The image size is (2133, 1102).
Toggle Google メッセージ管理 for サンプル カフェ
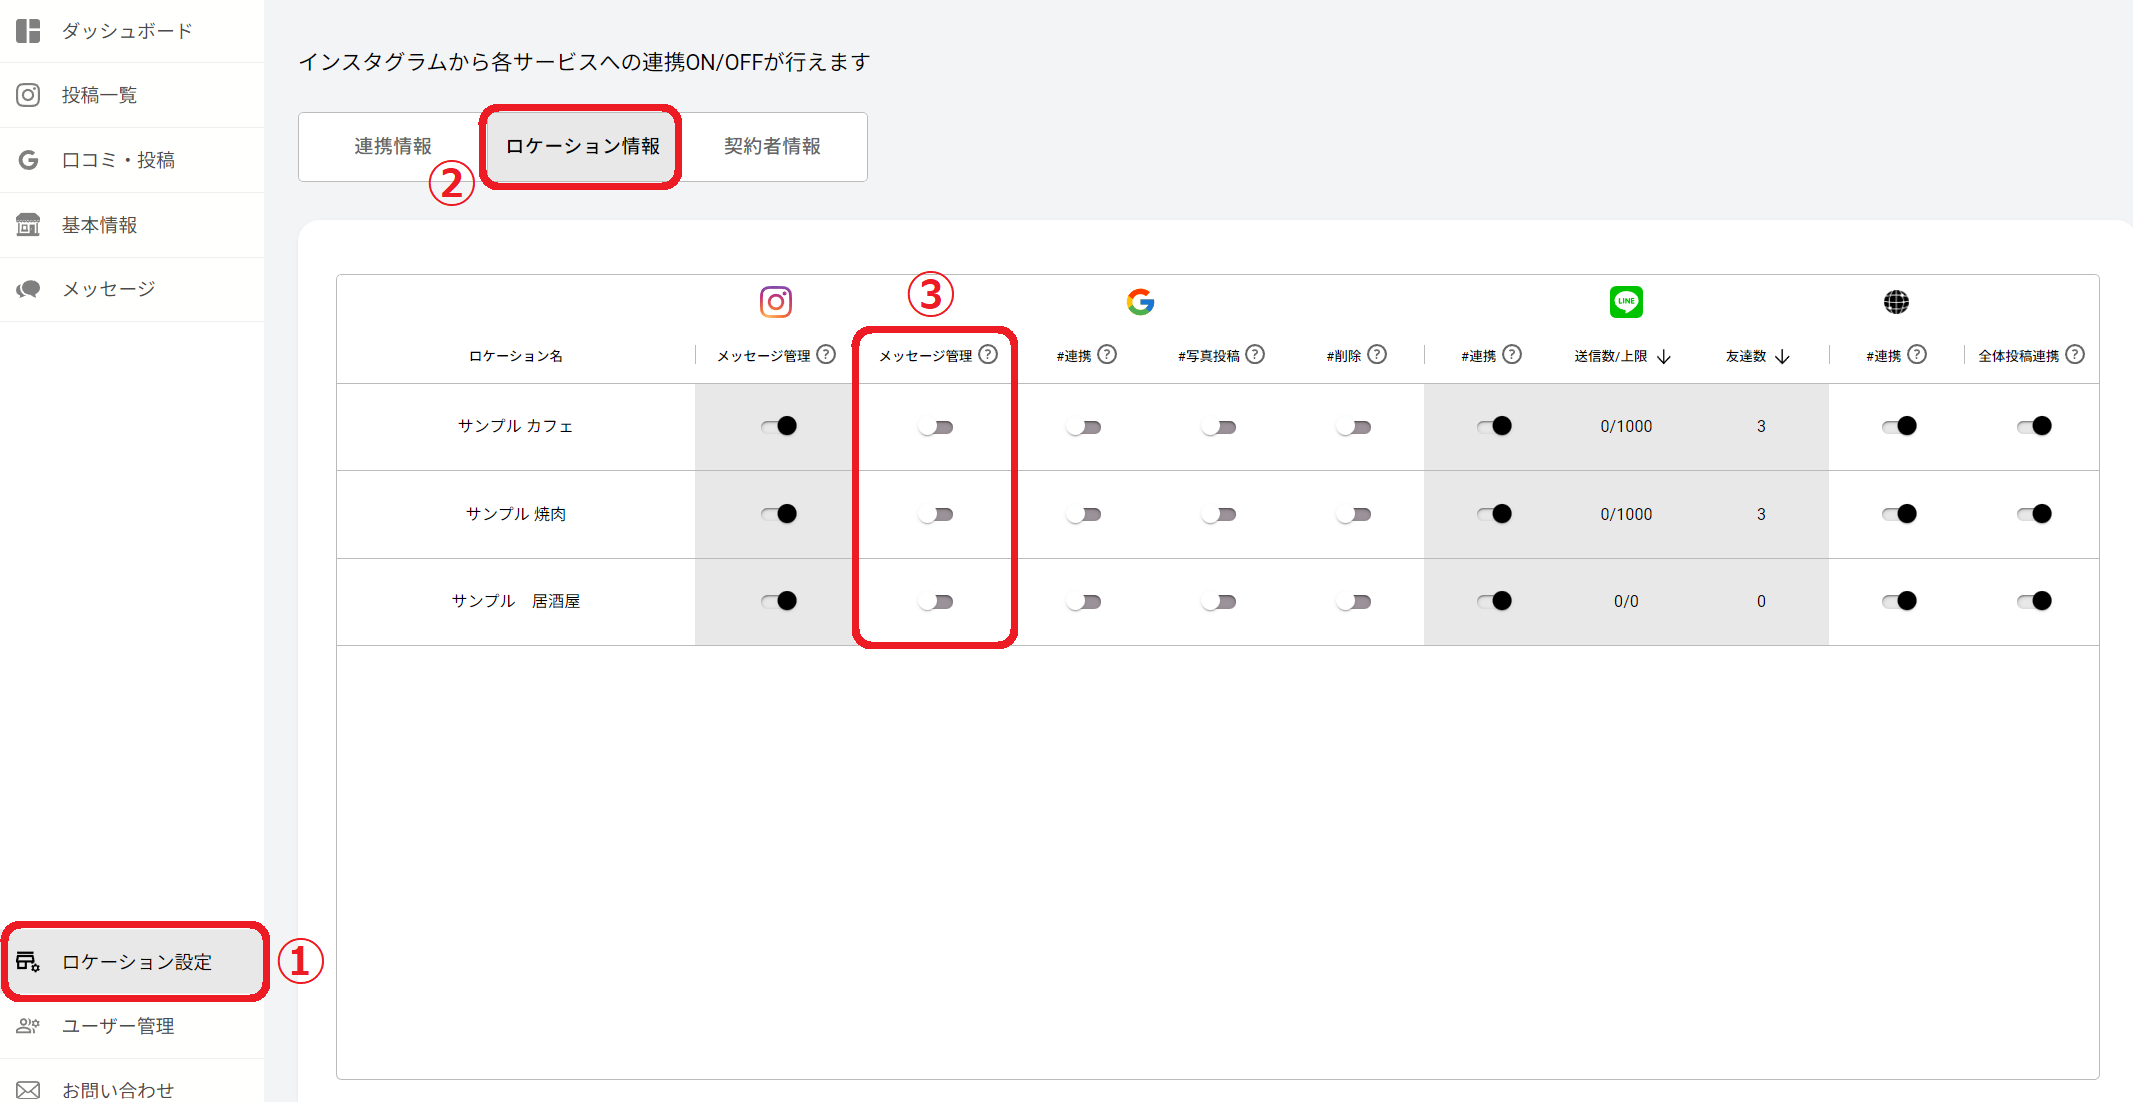coord(935,427)
